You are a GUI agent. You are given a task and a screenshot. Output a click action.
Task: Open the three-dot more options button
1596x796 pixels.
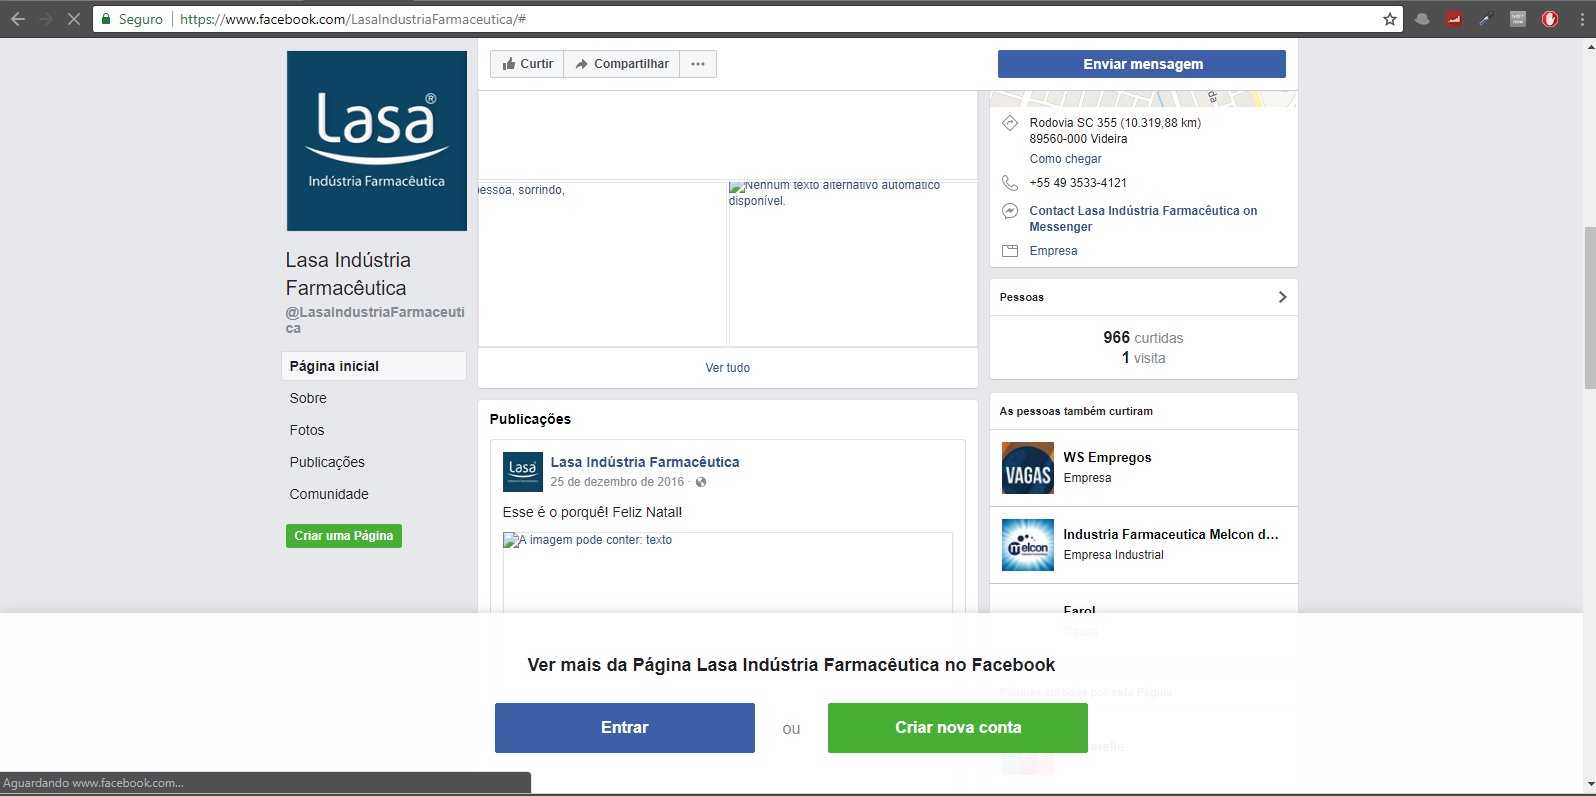point(698,64)
